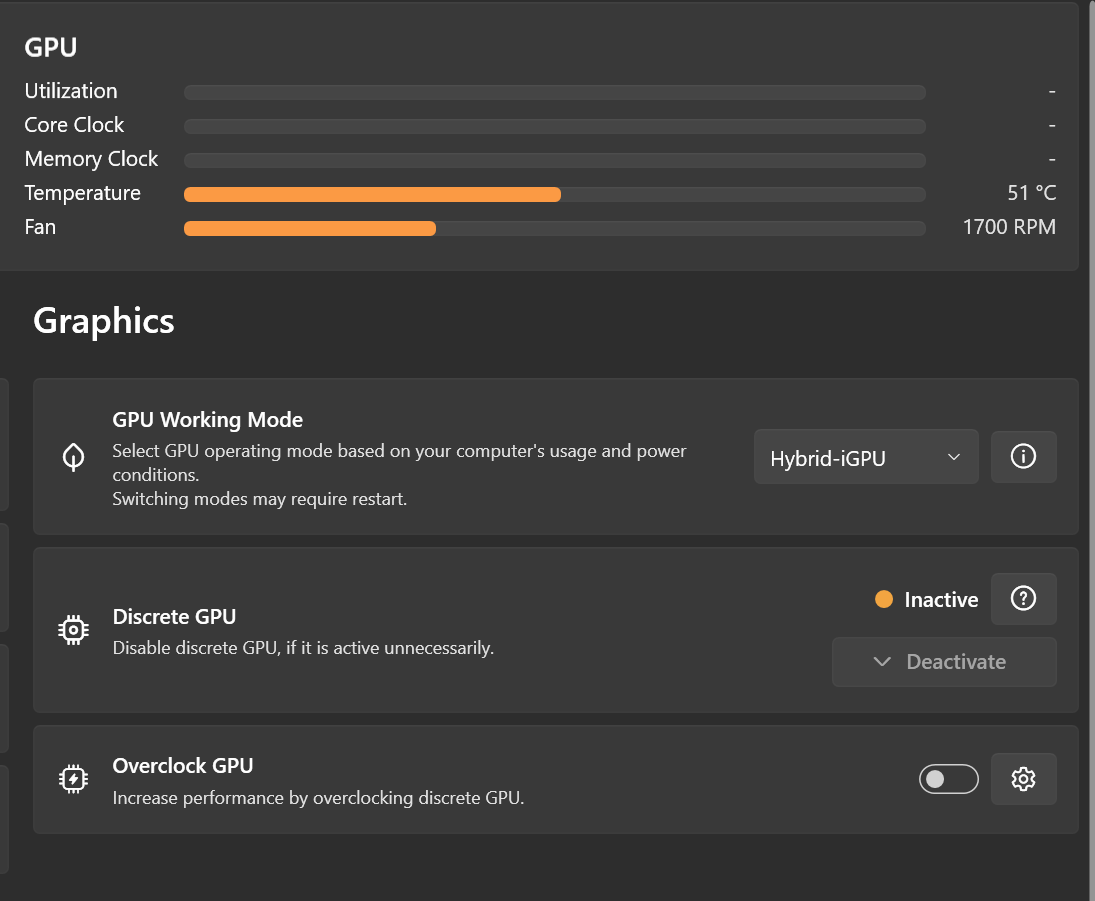Viewport: 1095px width, 901px height.
Task: Click the Inactive status label
Action: coord(940,599)
